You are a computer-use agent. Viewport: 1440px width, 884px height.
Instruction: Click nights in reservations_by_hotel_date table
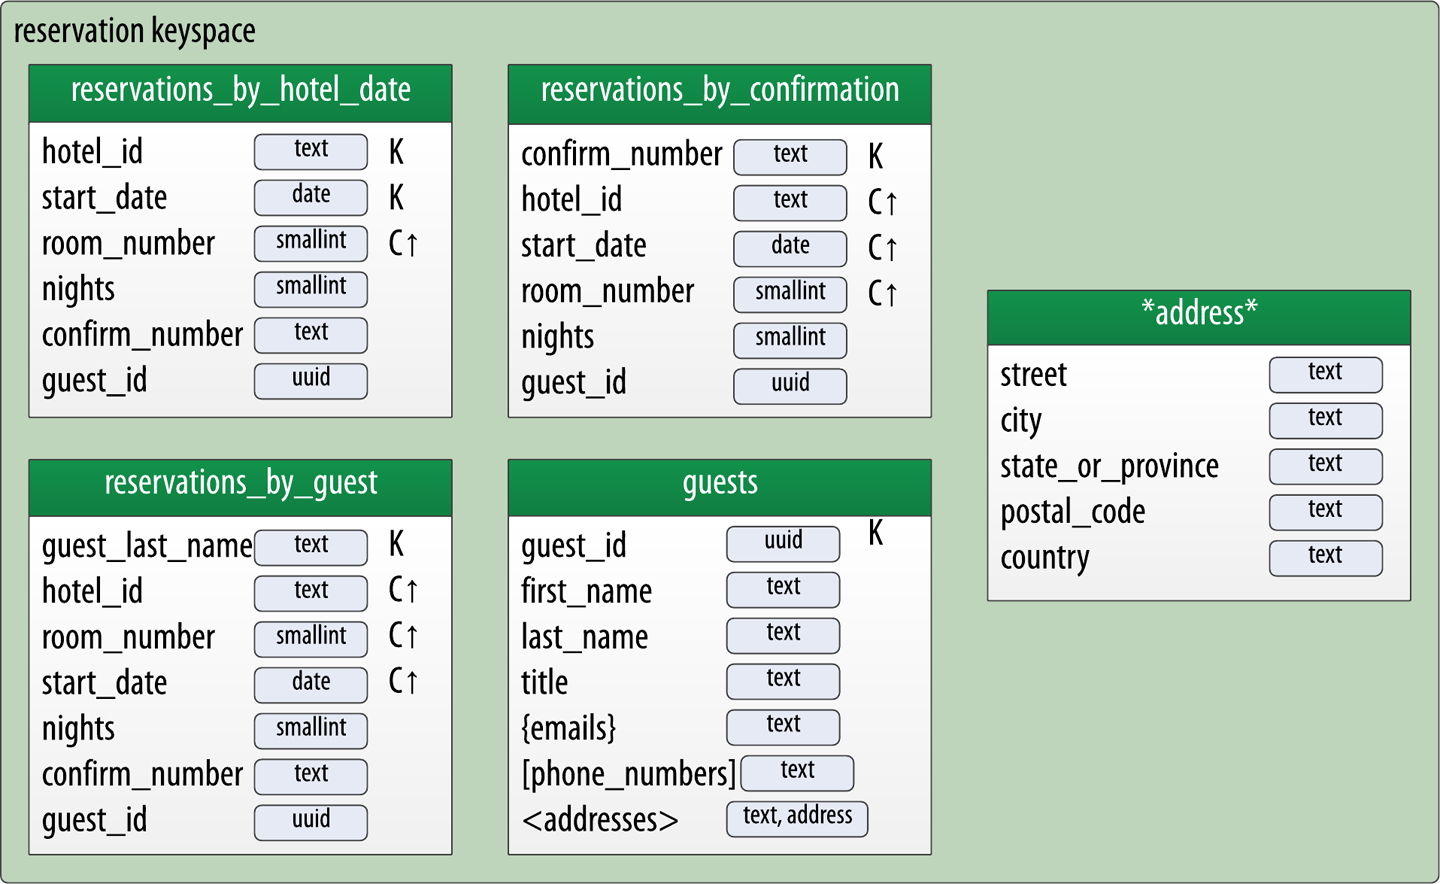point(78,290)
